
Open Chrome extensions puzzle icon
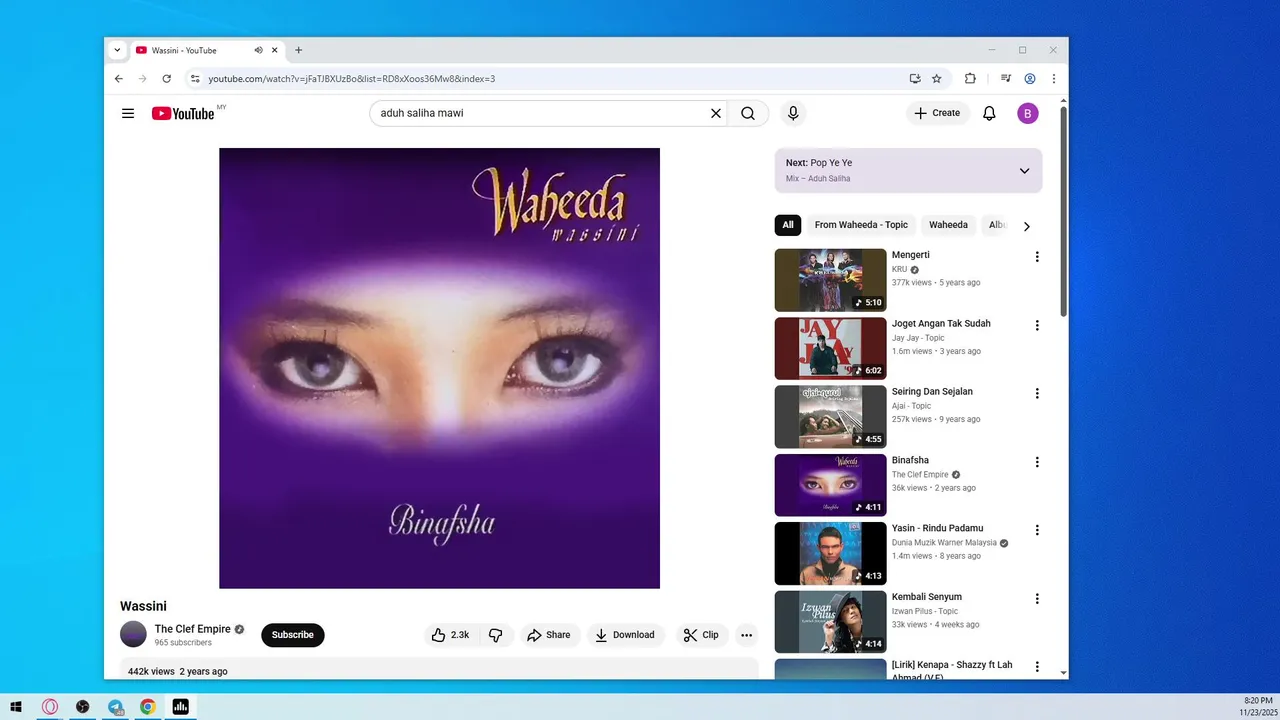[x=970, y=78]
